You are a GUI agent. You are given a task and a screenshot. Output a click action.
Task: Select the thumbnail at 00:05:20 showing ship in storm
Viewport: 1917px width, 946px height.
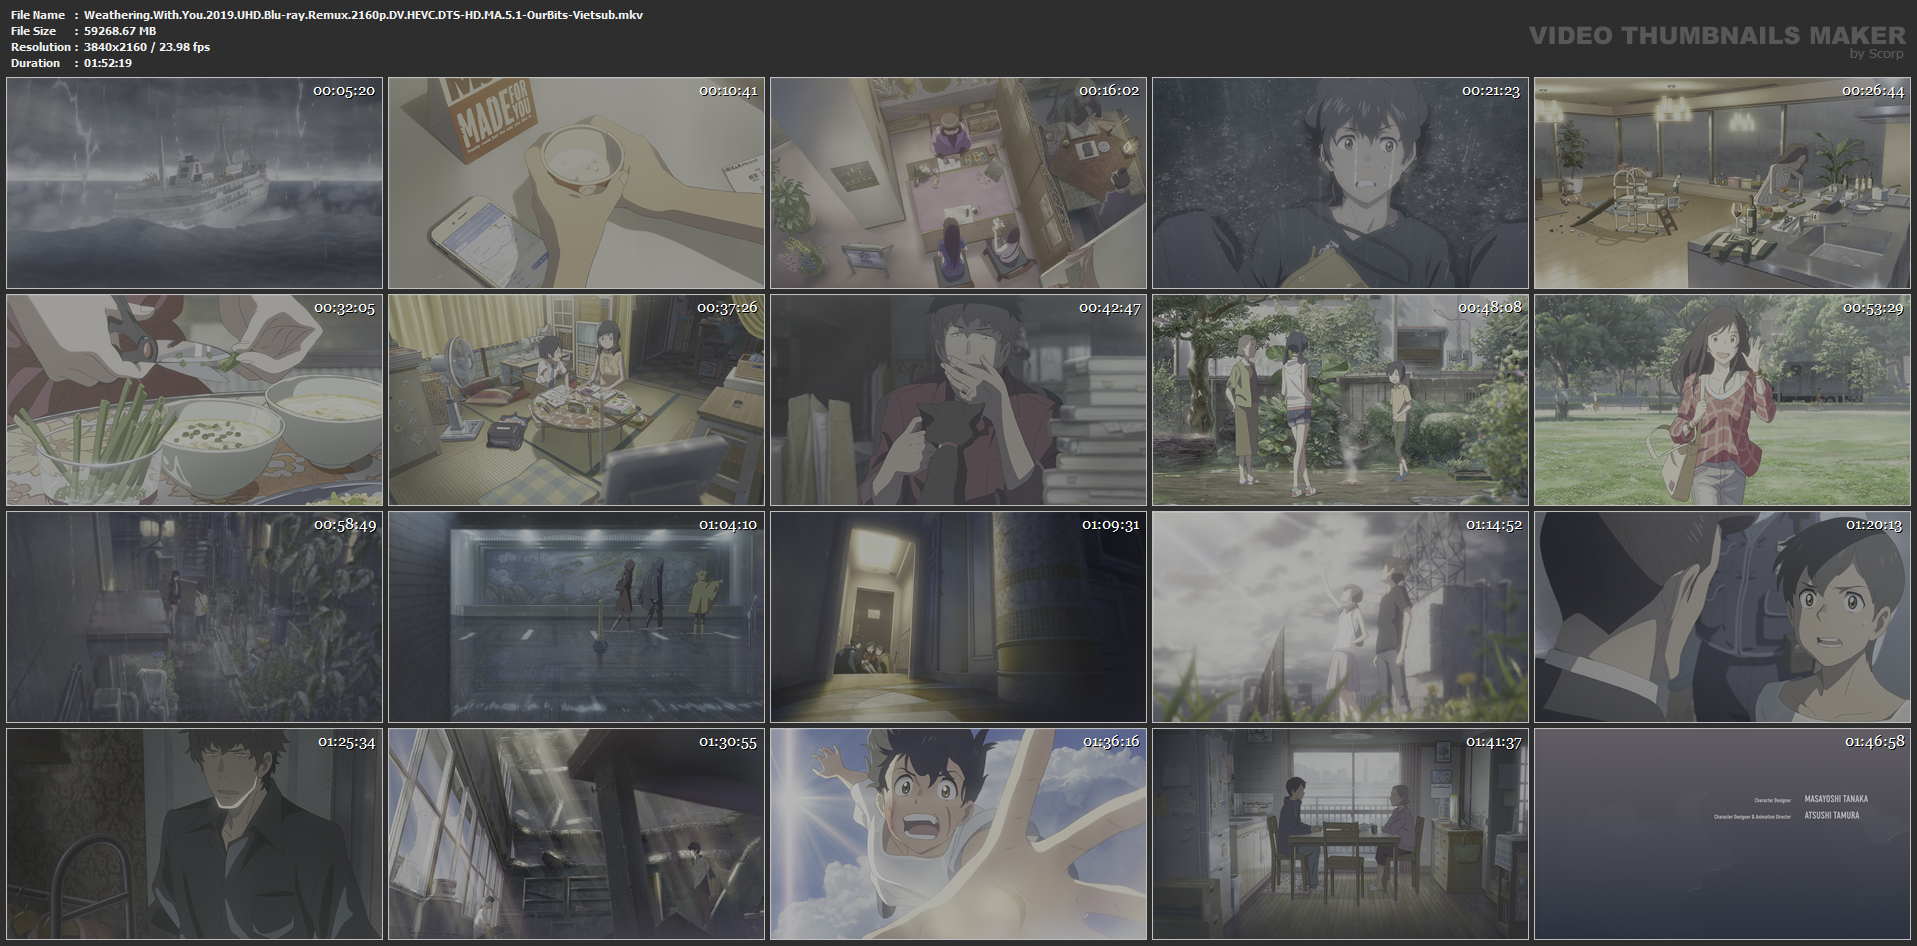point(194,183)
